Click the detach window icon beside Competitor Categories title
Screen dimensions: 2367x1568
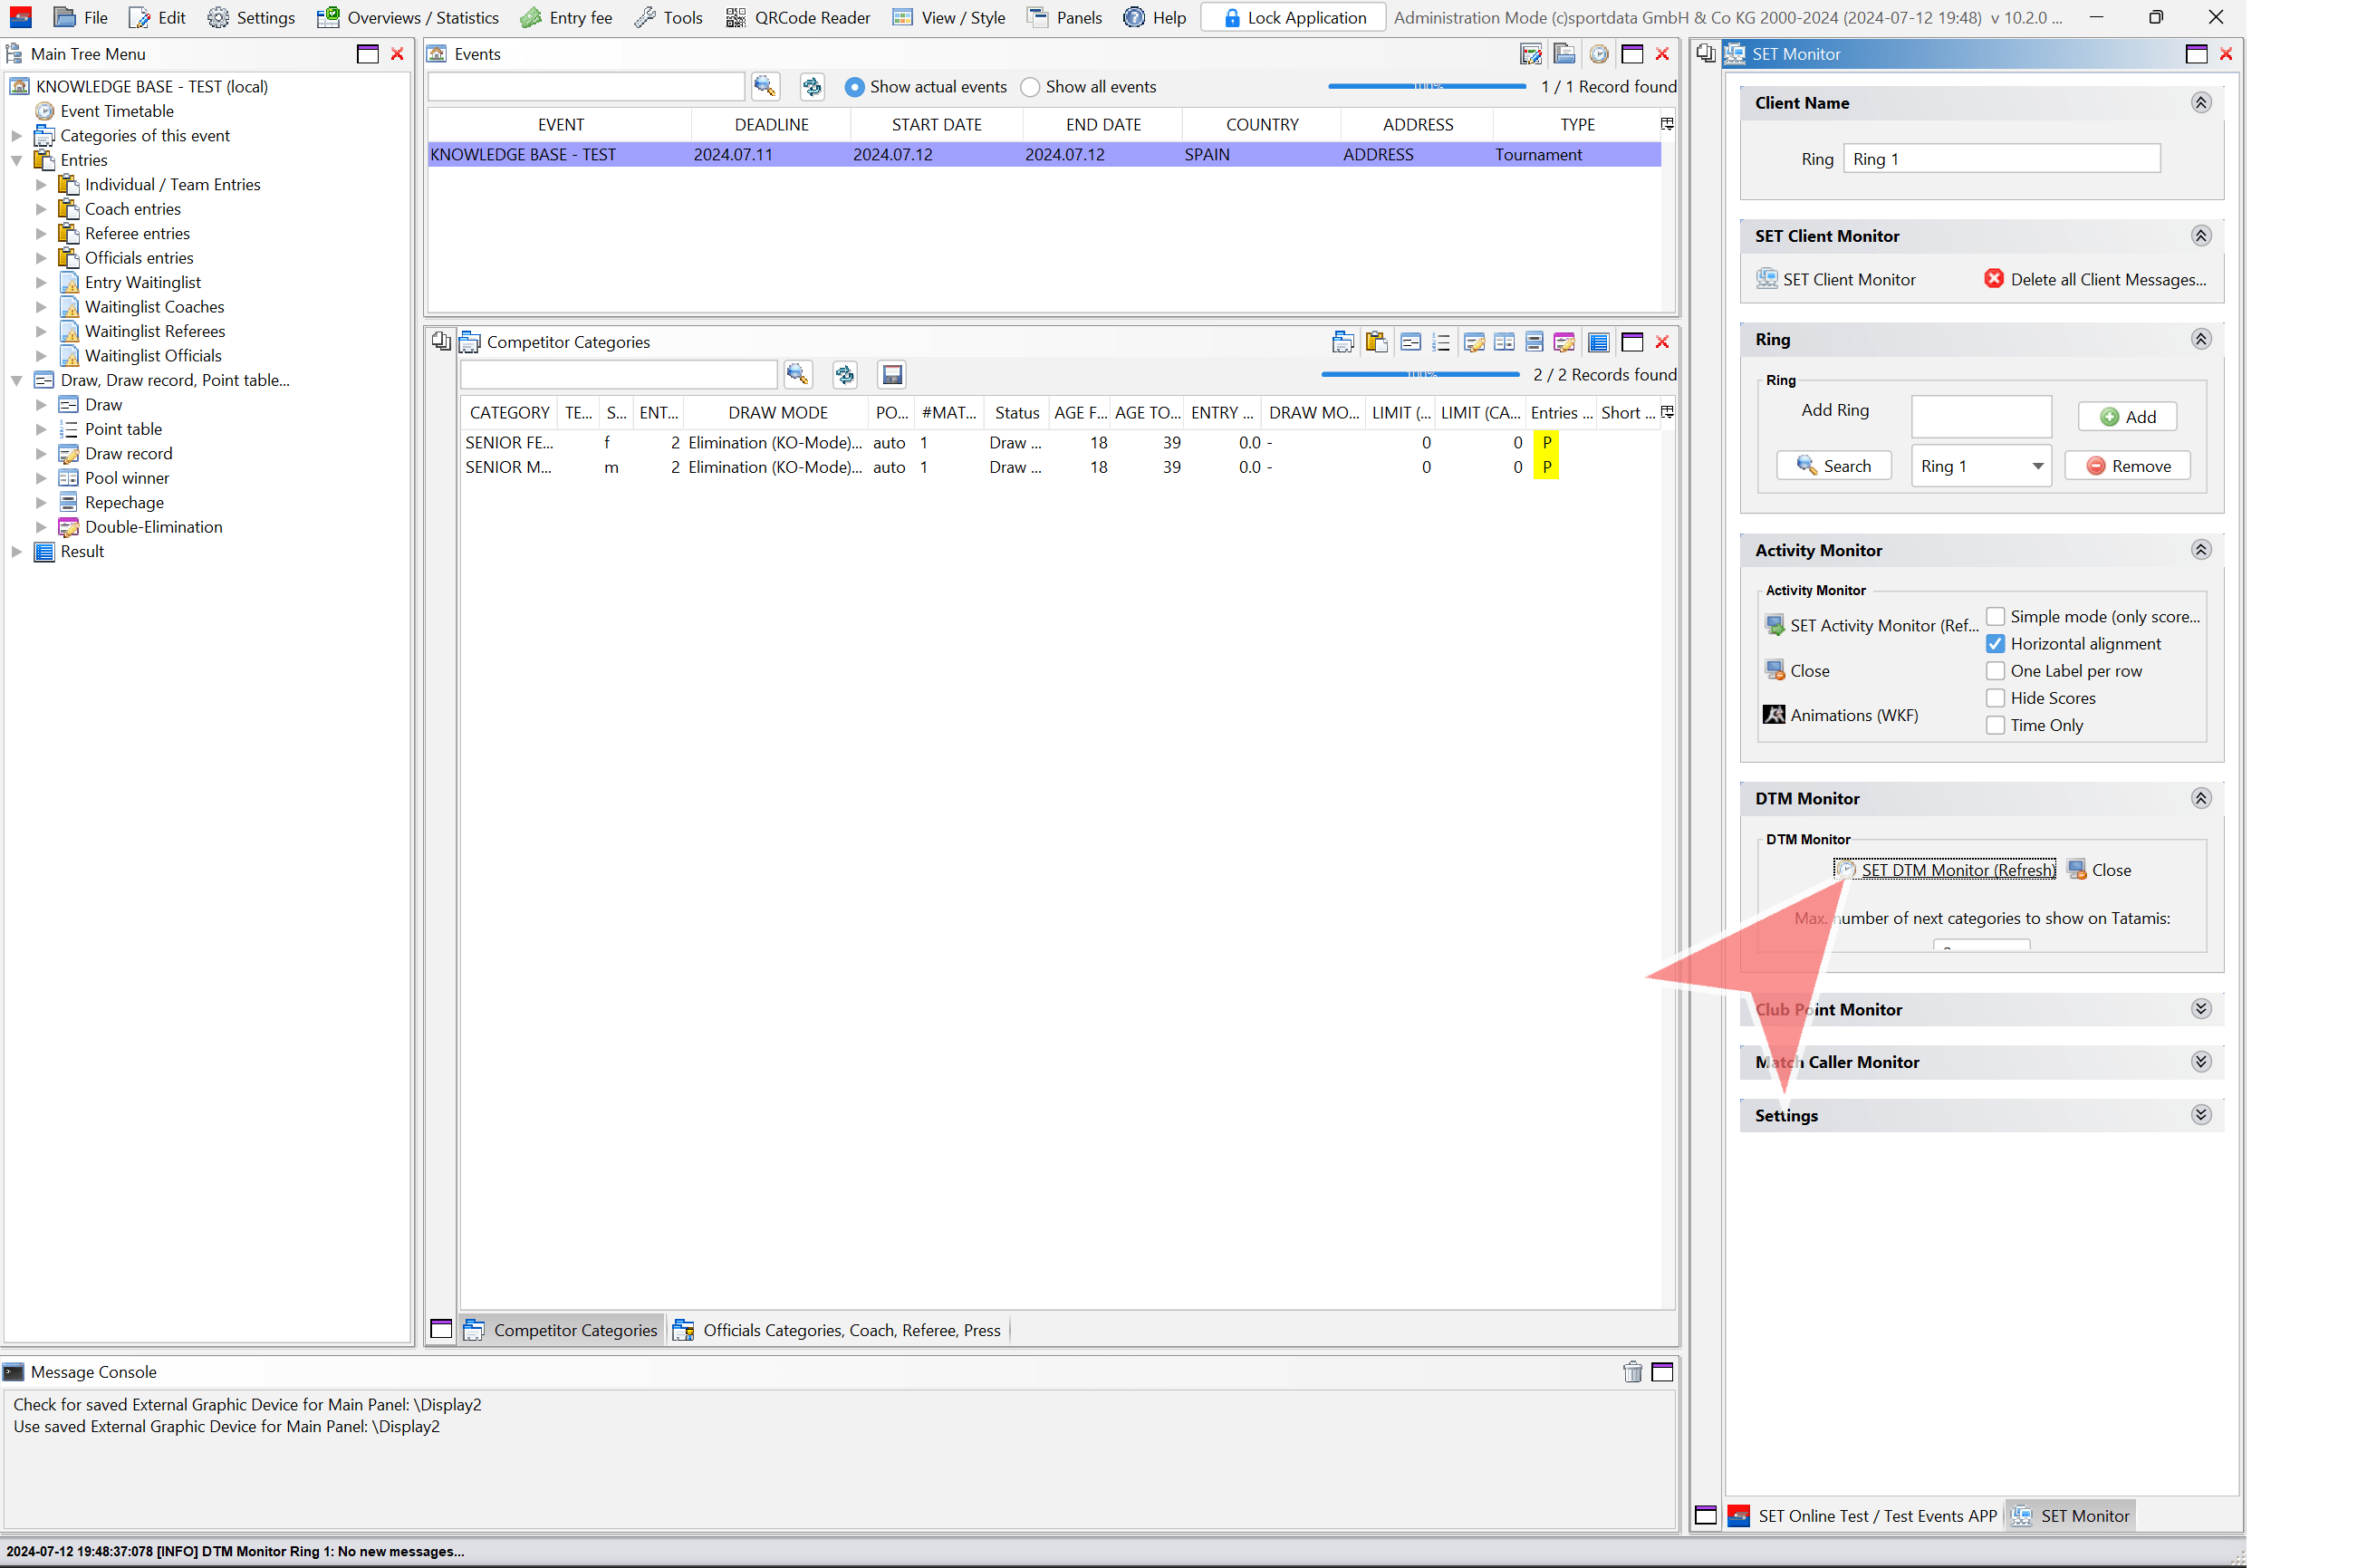click(440, 341)
